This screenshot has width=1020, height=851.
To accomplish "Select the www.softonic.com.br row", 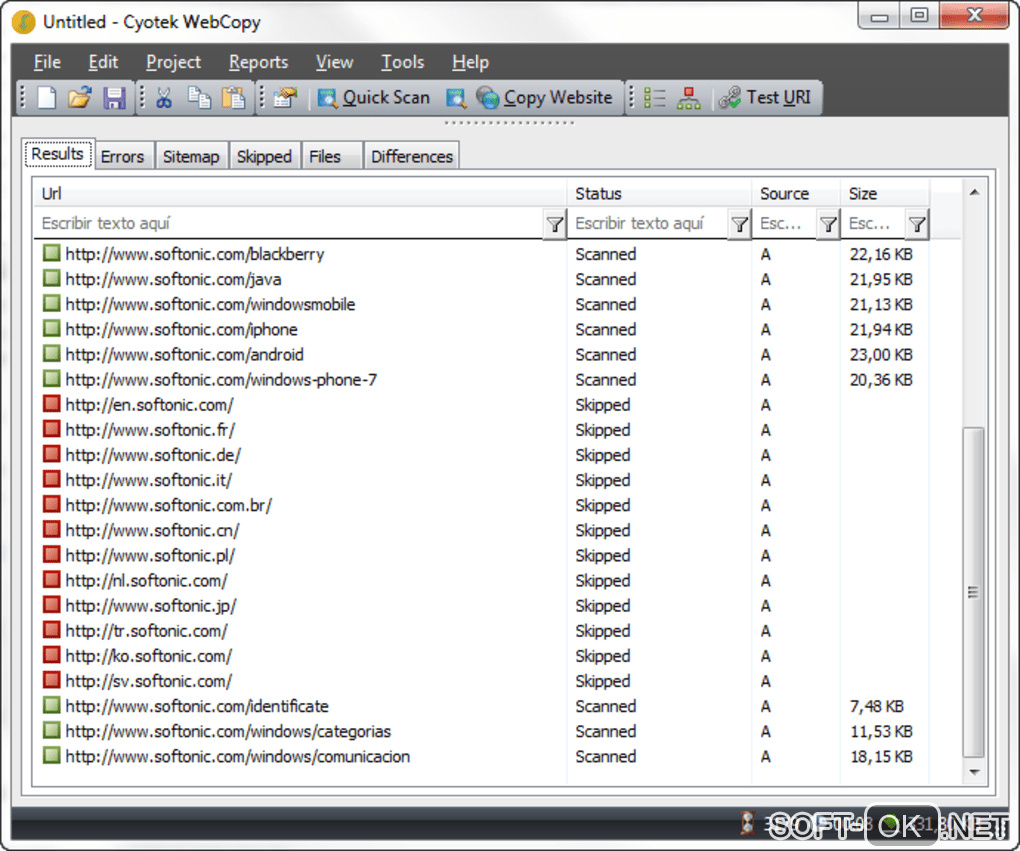I will coord(481,506).
